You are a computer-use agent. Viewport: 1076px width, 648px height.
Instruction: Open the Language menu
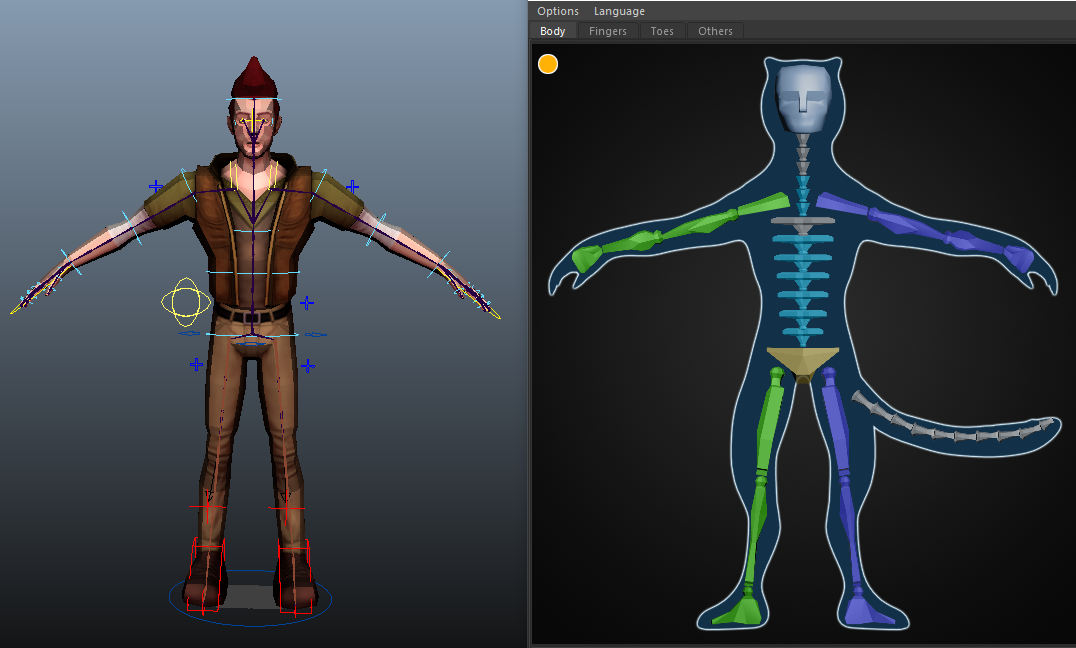point(619,11)
